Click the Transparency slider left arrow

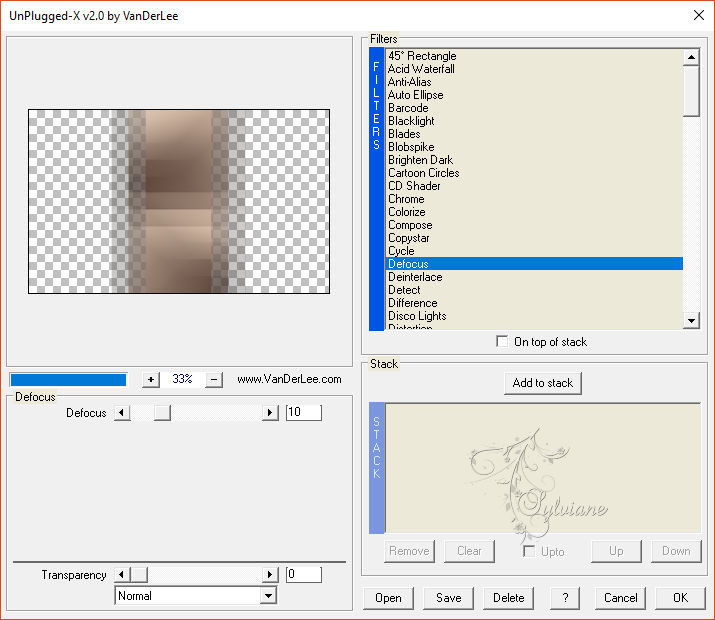122,574
